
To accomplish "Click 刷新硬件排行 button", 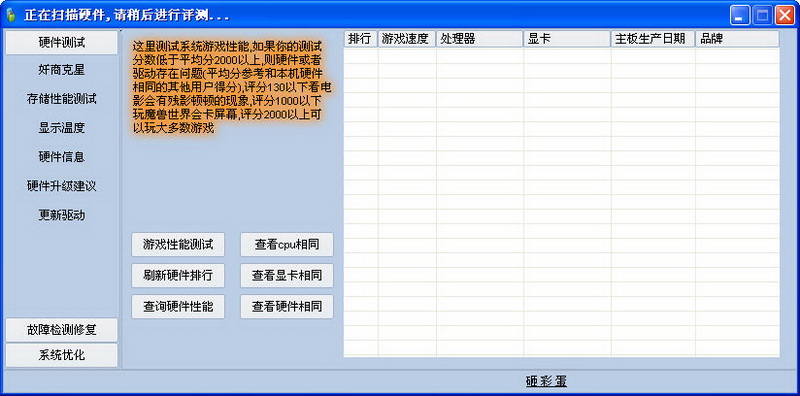I will click(x=178, y=276).
